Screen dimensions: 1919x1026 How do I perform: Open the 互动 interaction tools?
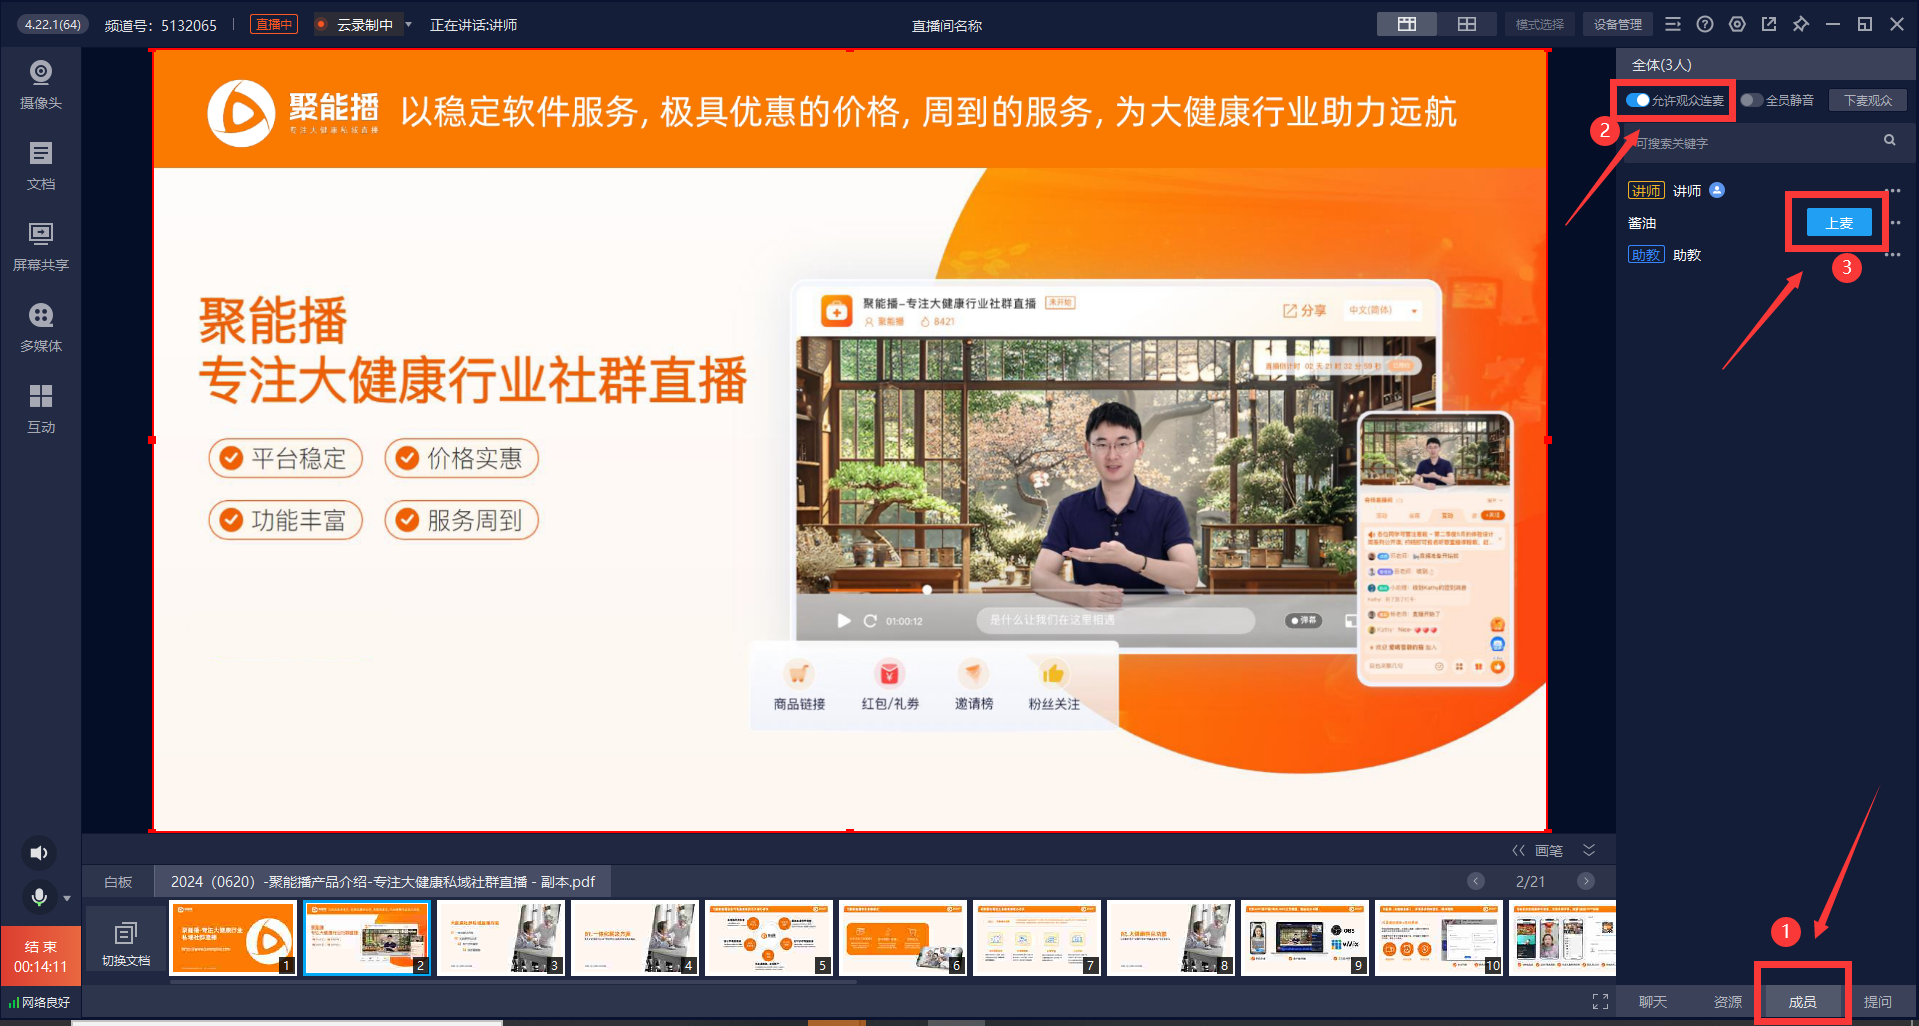pyautogui.click(x=41, y=409)
